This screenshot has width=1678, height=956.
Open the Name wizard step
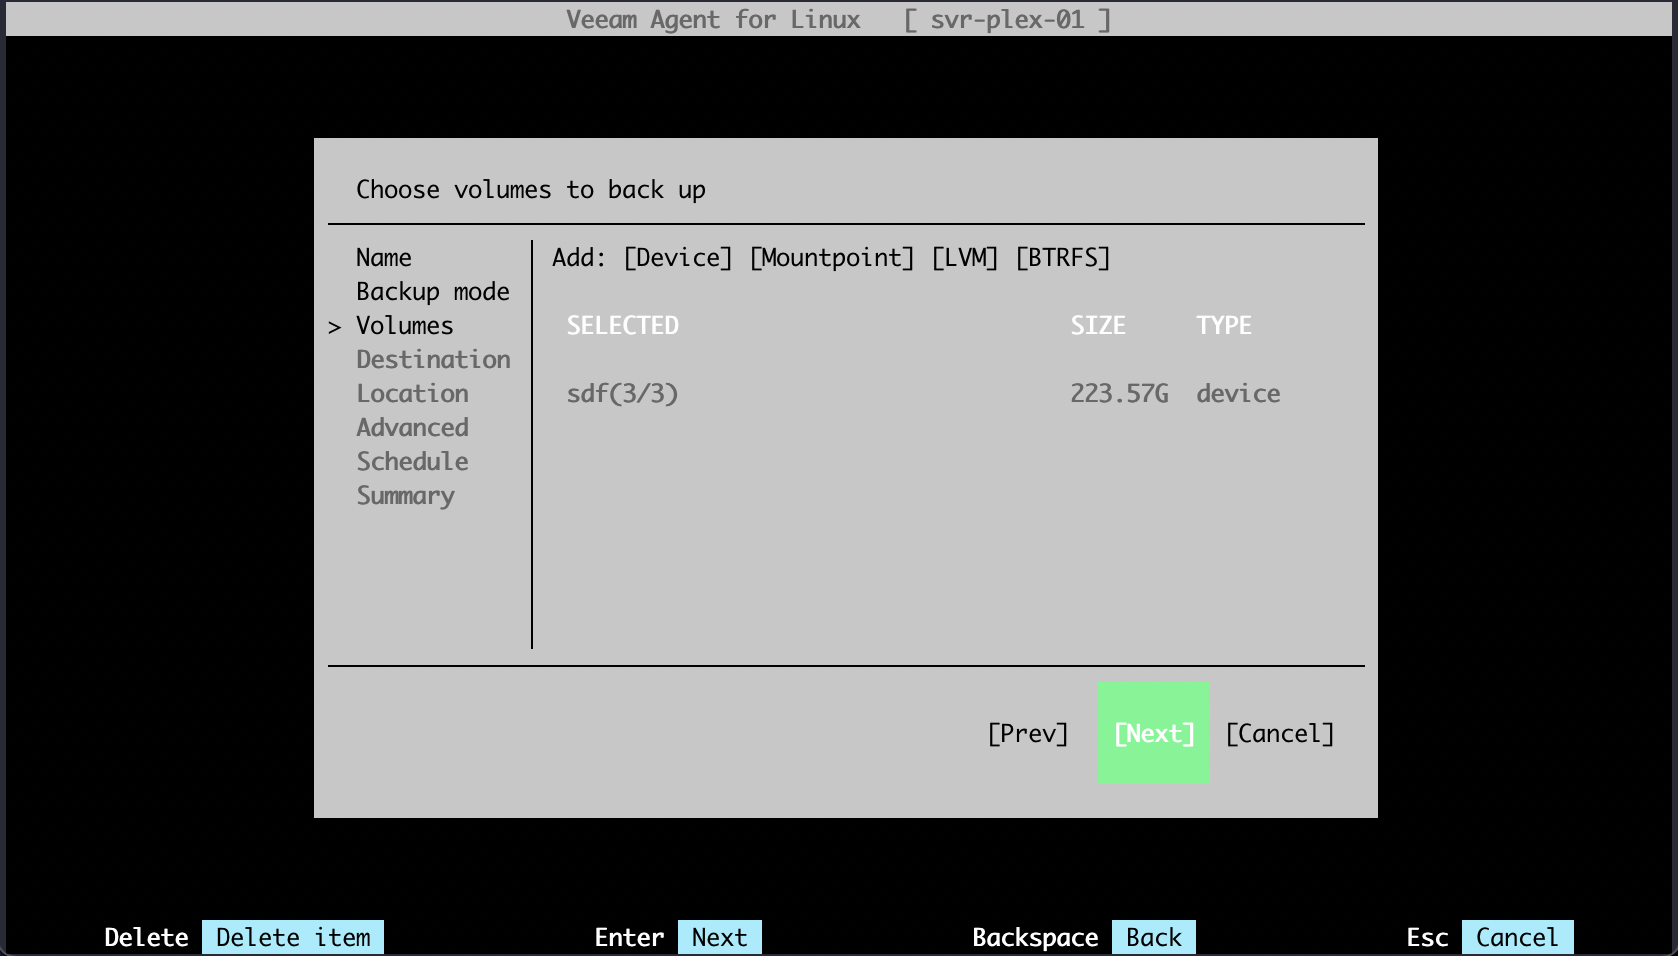point(384,258)
